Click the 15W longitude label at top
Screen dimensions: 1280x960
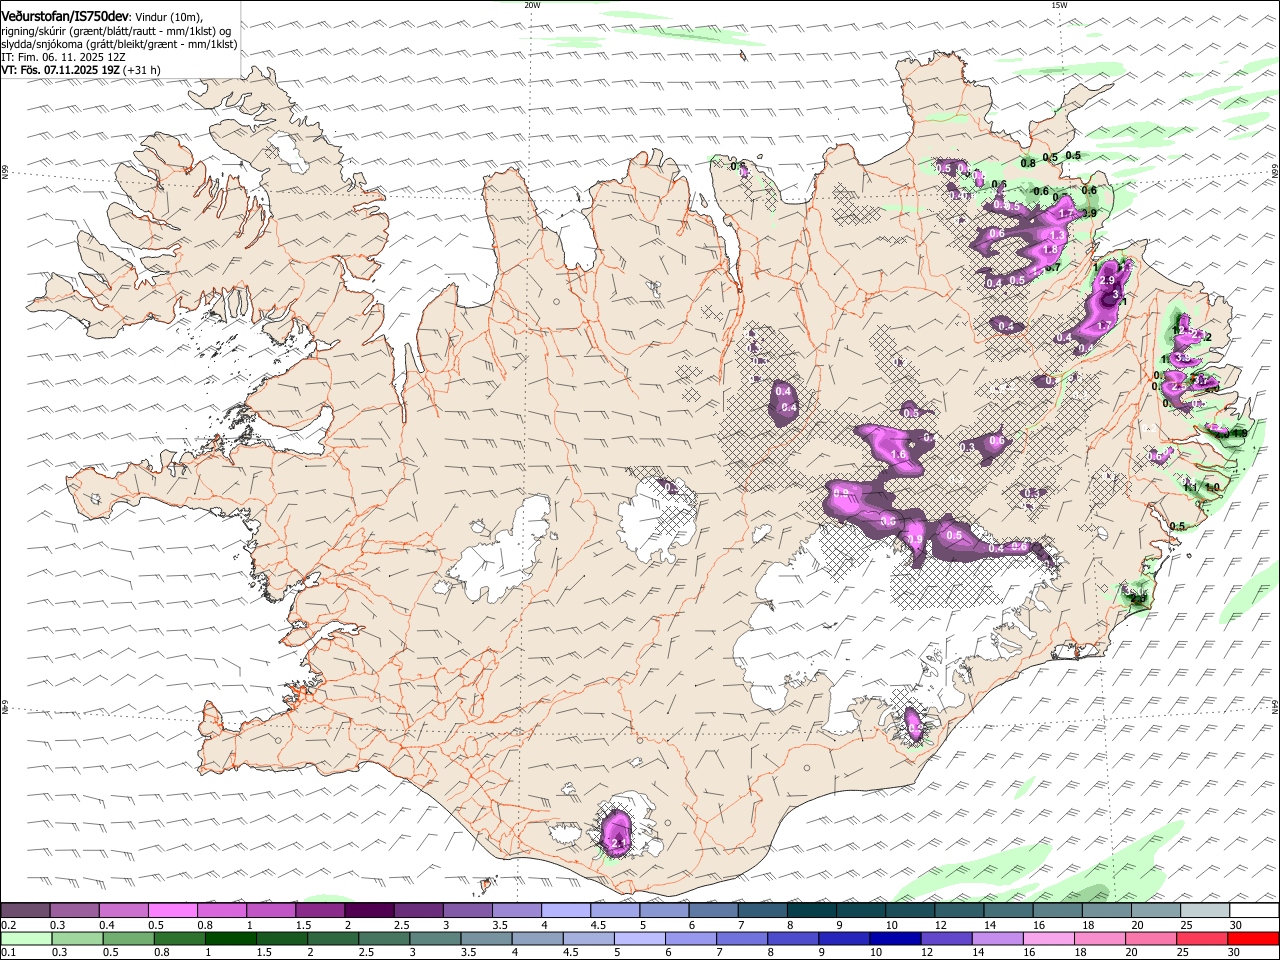1059,5
